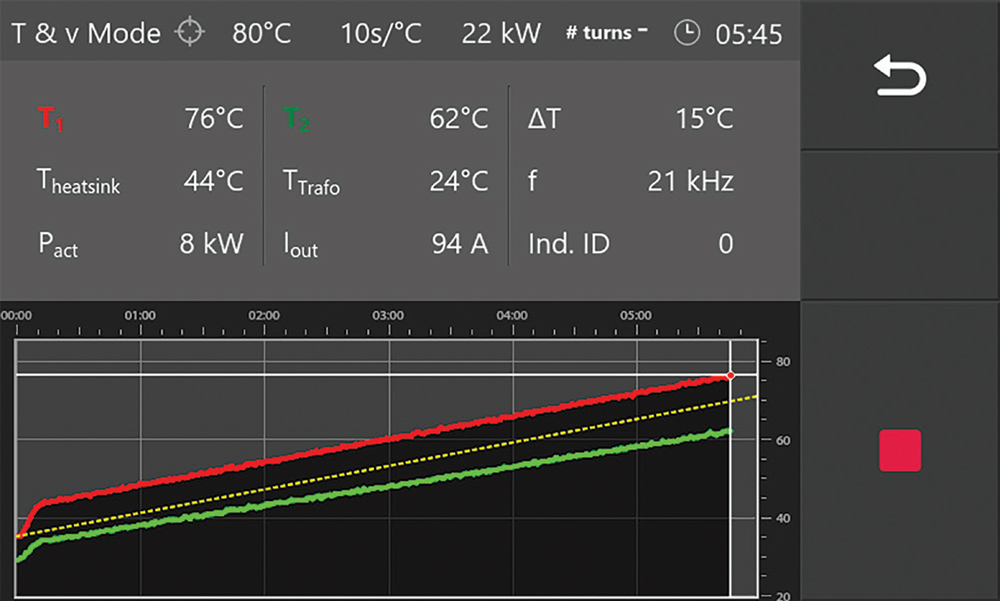
Task: Tap the heatsink temperature 44°C reading
Action: [213, 182]
